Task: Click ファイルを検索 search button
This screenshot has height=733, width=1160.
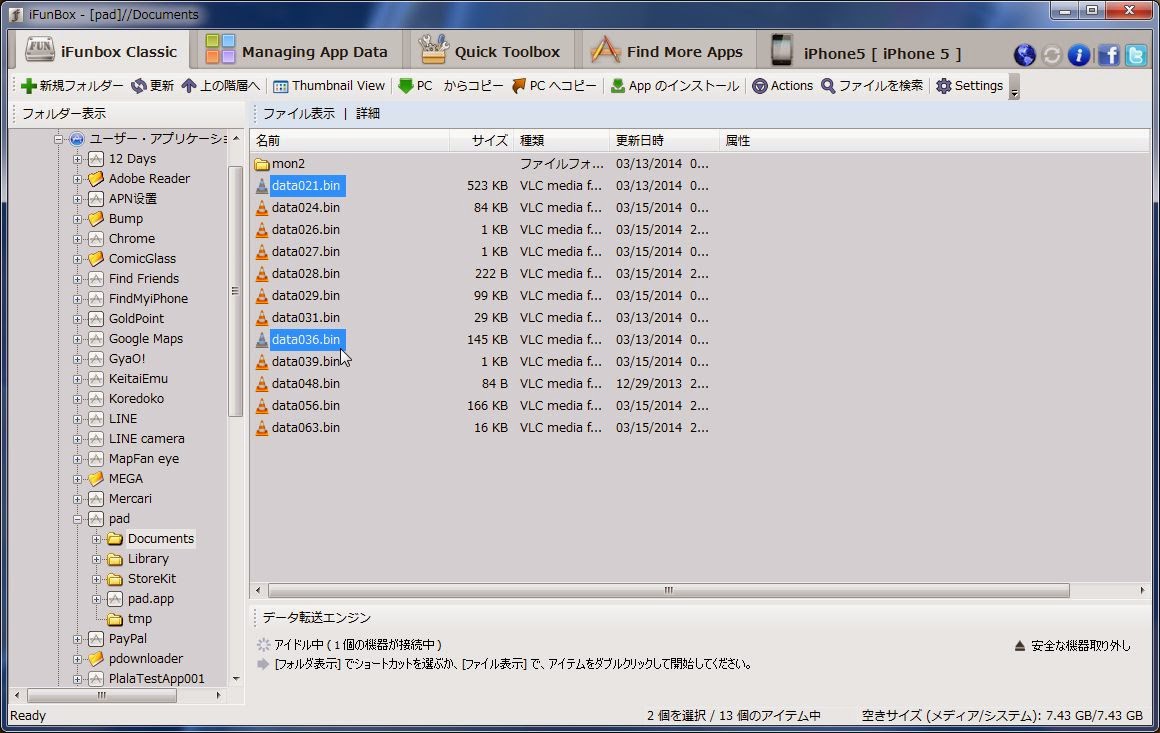Action: [872, 86]
